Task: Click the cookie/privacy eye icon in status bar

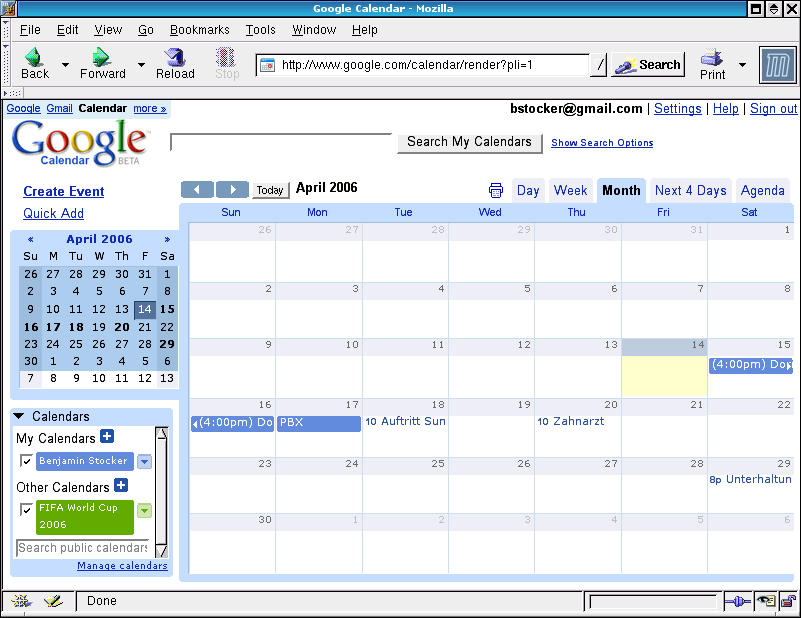Action: point(766,602)
